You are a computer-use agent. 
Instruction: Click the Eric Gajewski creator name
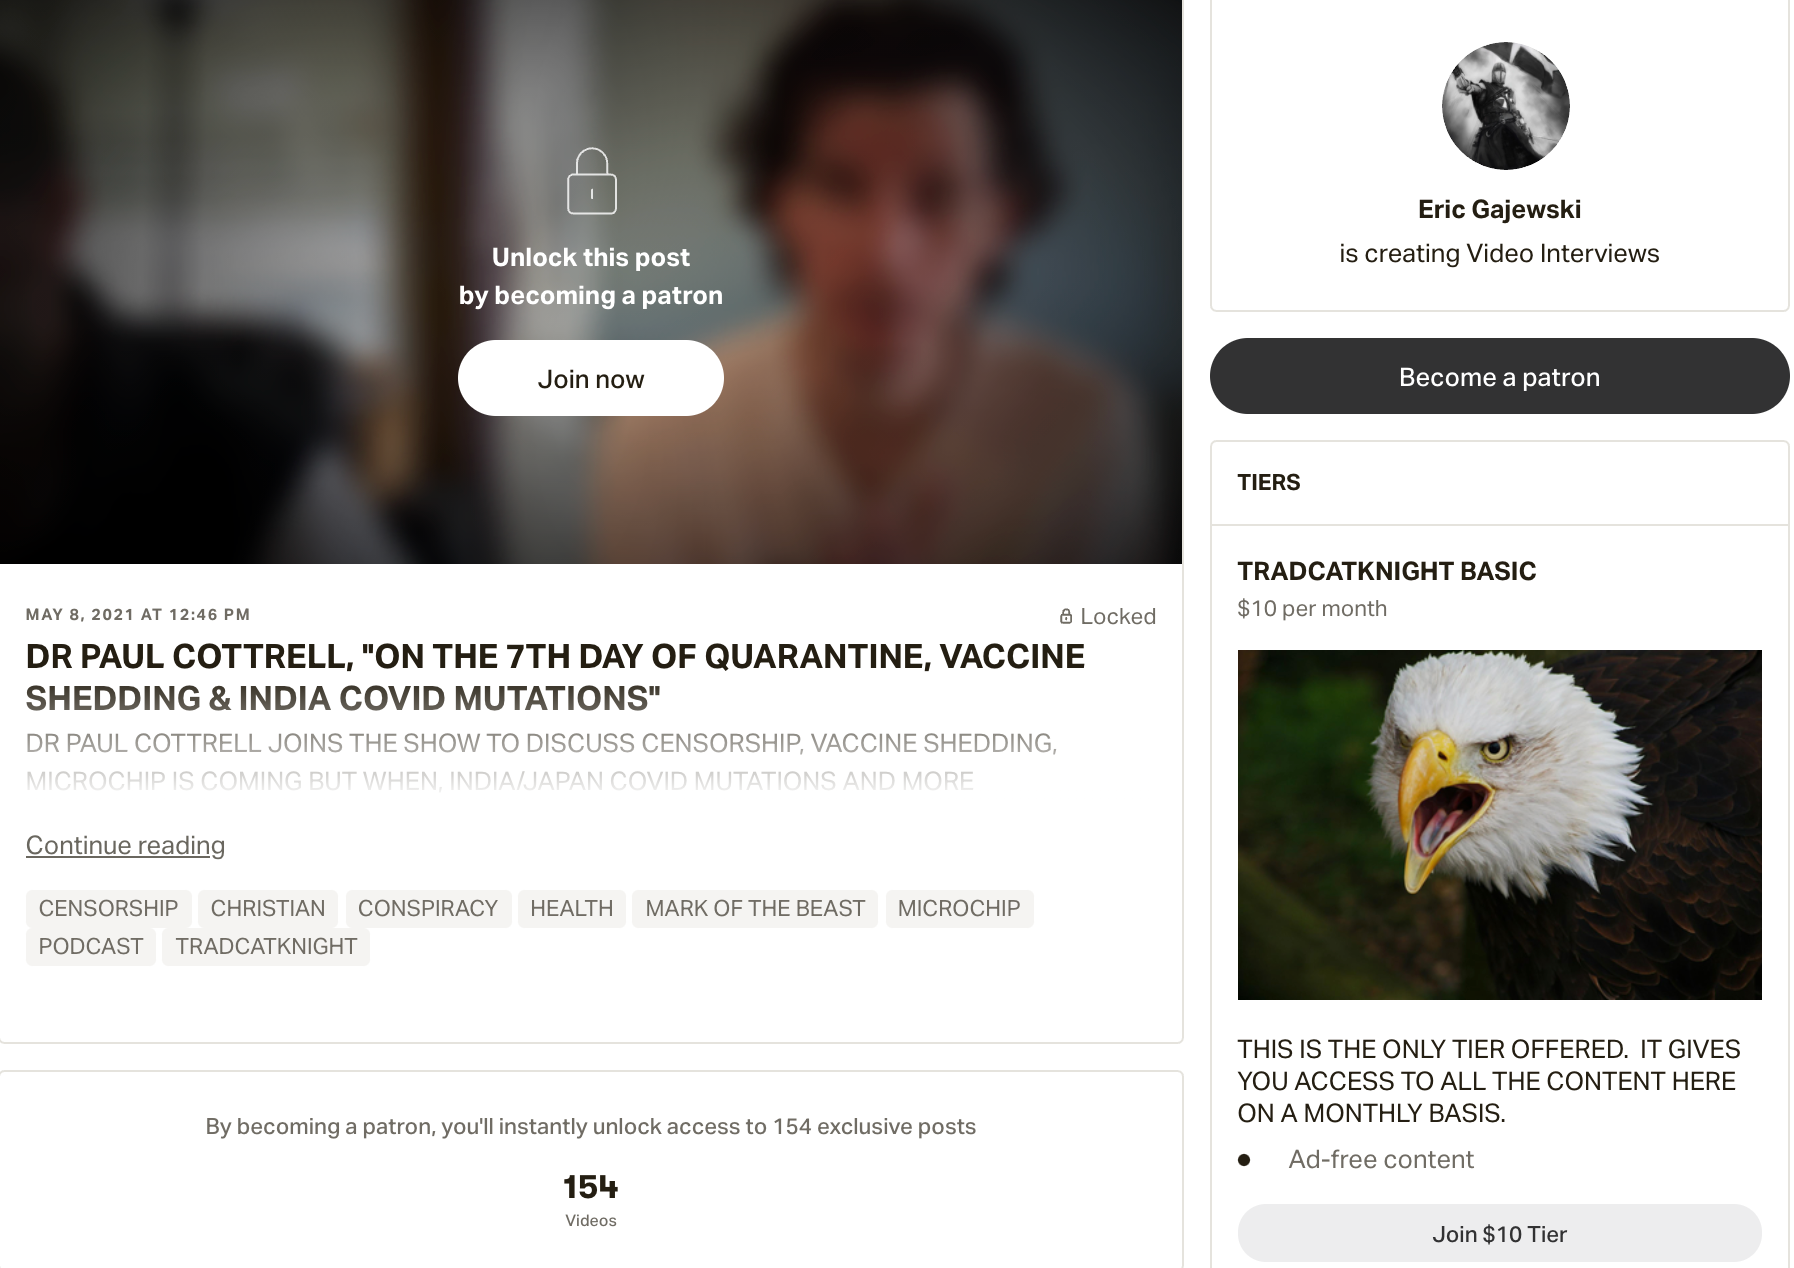coord(1498,209)
